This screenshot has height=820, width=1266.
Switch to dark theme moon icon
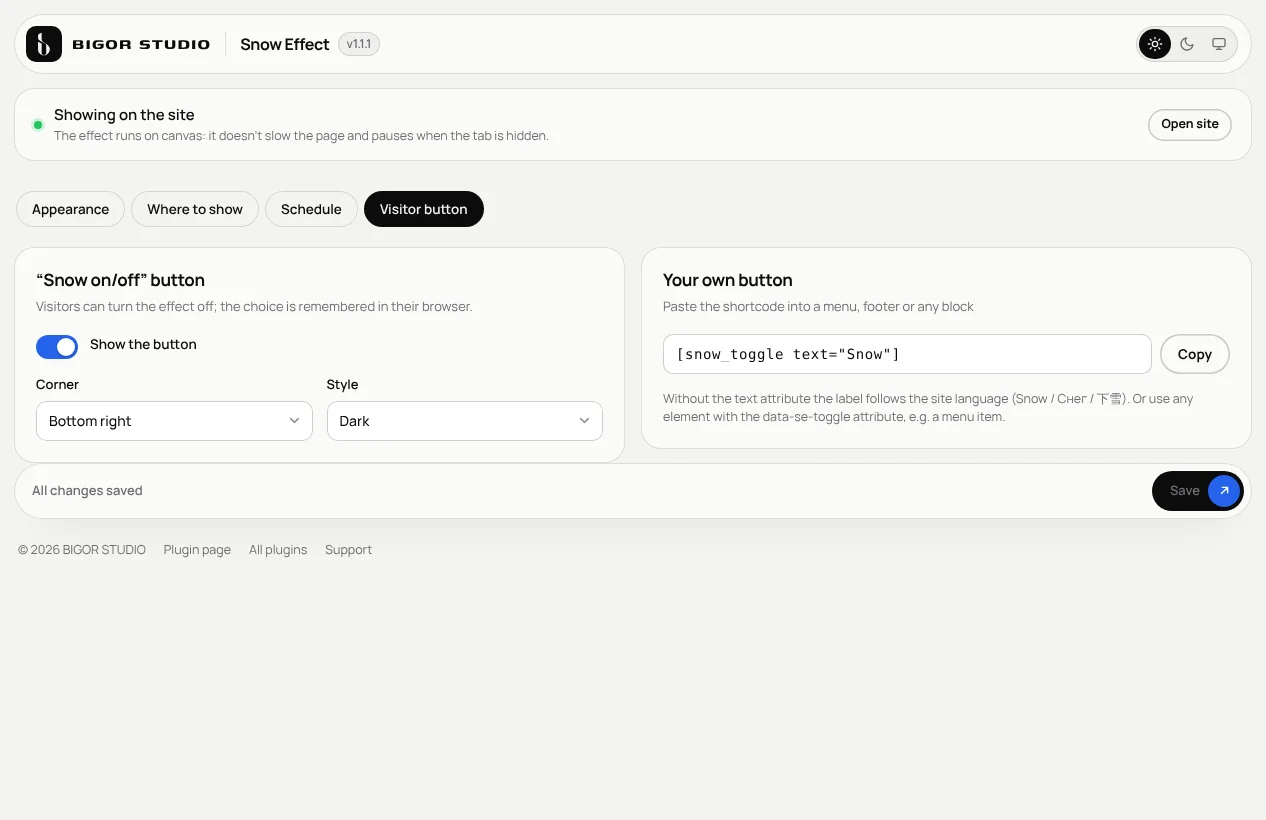[1187, 44]
